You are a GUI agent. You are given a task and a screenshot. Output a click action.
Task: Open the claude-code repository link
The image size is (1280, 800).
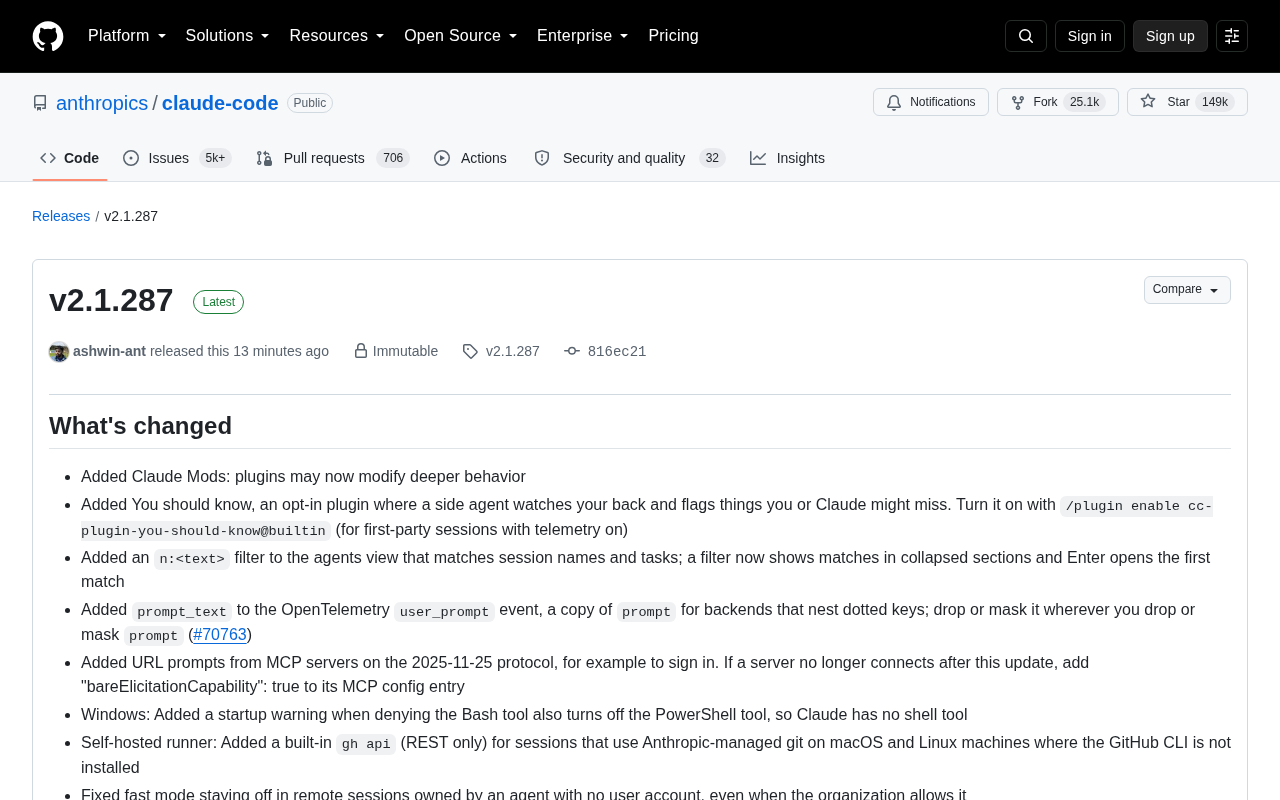(x=220, y=103)
